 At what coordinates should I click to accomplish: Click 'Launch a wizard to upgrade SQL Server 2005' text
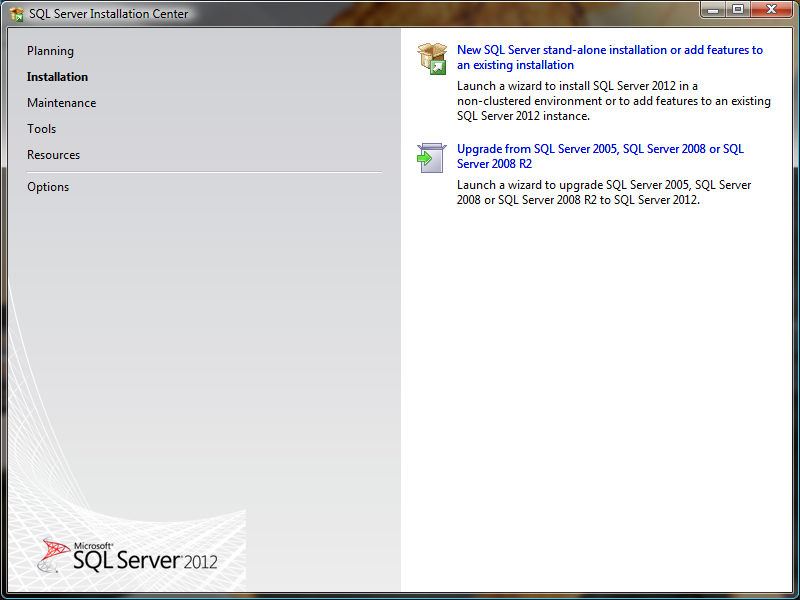(604, 192)
